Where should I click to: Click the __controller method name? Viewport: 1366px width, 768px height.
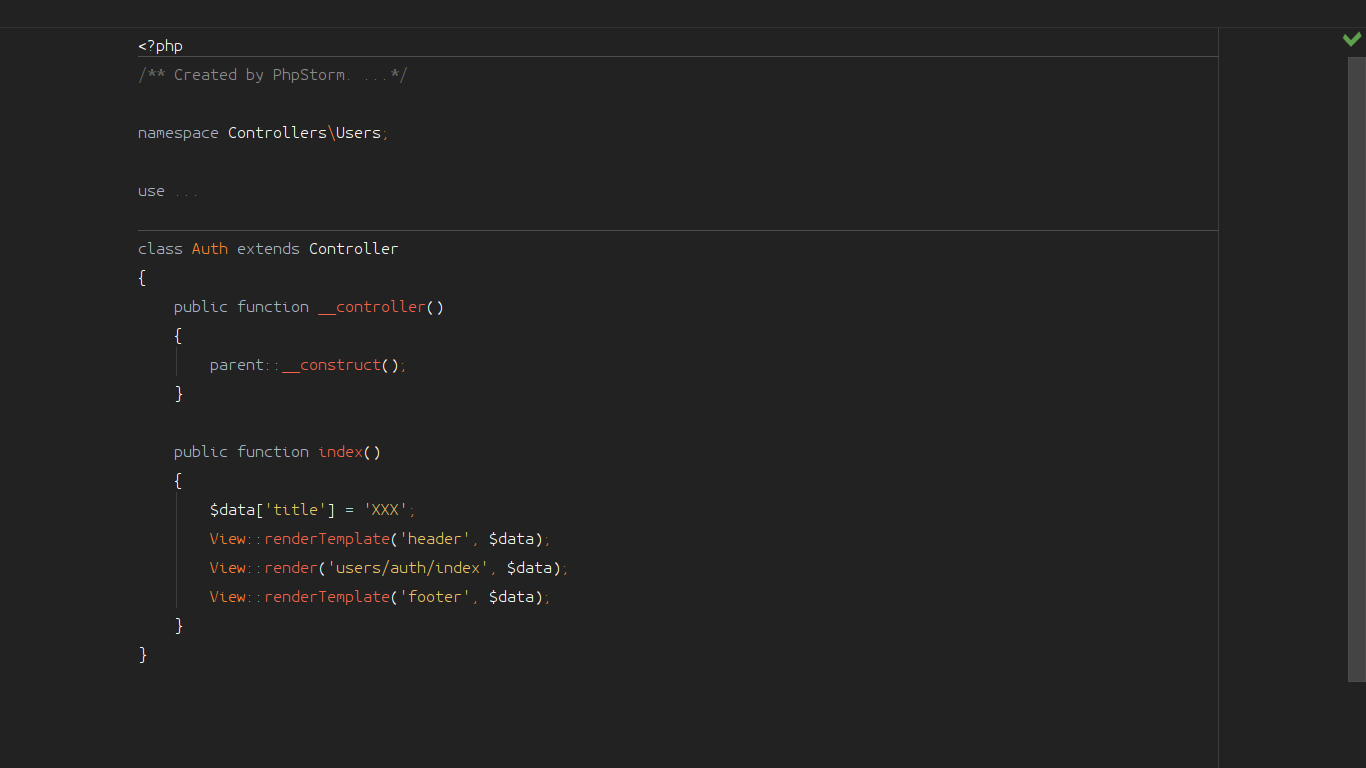tap(371, 307)
